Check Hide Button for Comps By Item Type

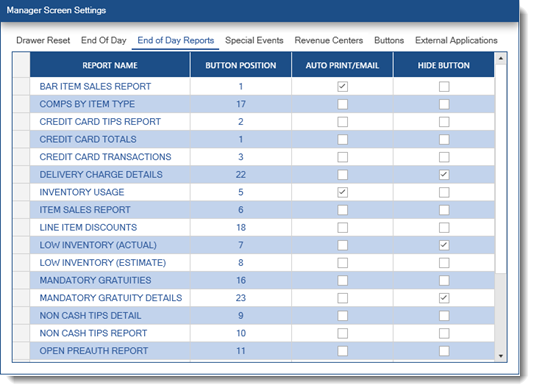[x=444, y=104]
